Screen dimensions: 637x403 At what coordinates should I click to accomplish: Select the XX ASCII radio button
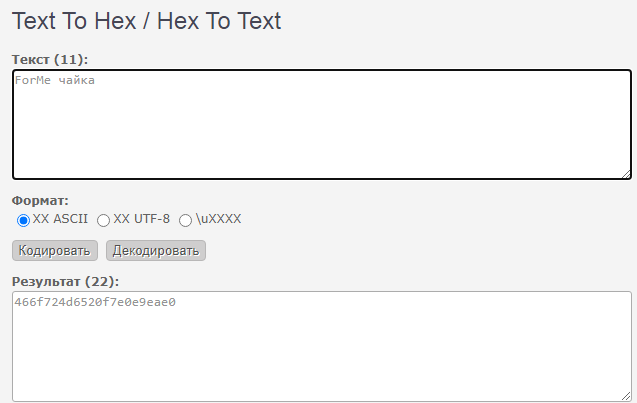point(23,220)
